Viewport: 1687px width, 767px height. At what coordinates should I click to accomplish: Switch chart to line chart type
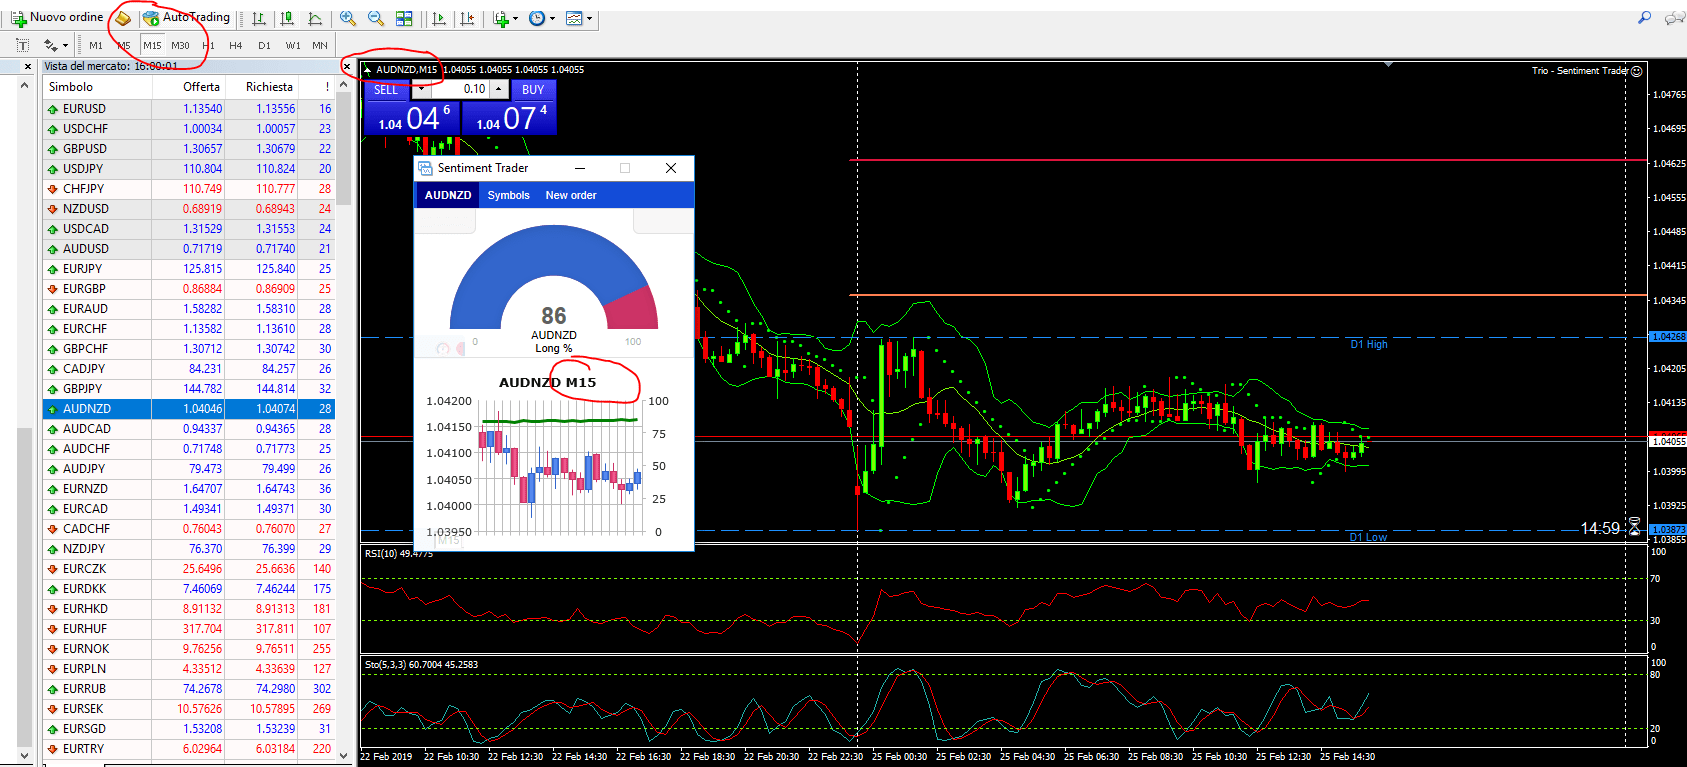pyautogui.click(x=315, y=18)
